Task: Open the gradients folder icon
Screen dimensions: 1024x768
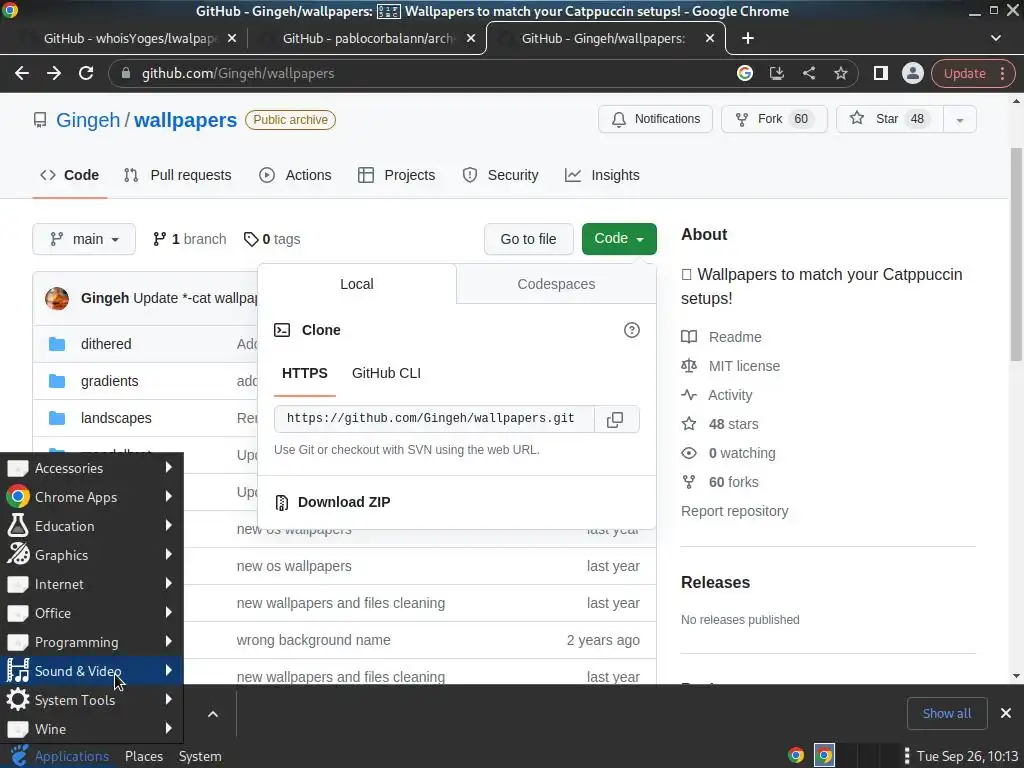Action: [x=57, y=381]
